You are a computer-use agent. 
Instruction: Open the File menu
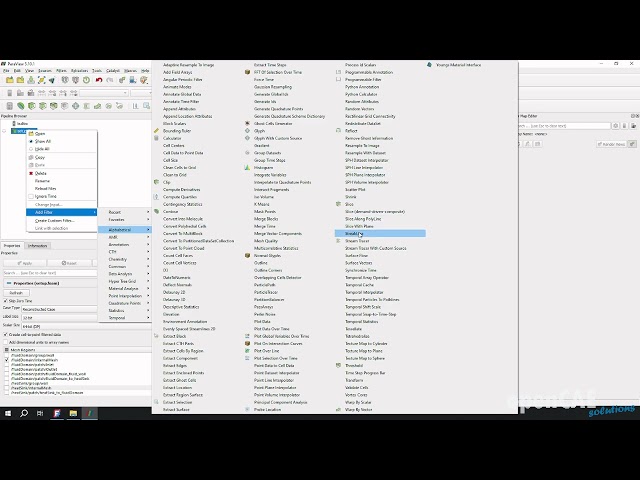pyautogui.click(x=6, y=71)
